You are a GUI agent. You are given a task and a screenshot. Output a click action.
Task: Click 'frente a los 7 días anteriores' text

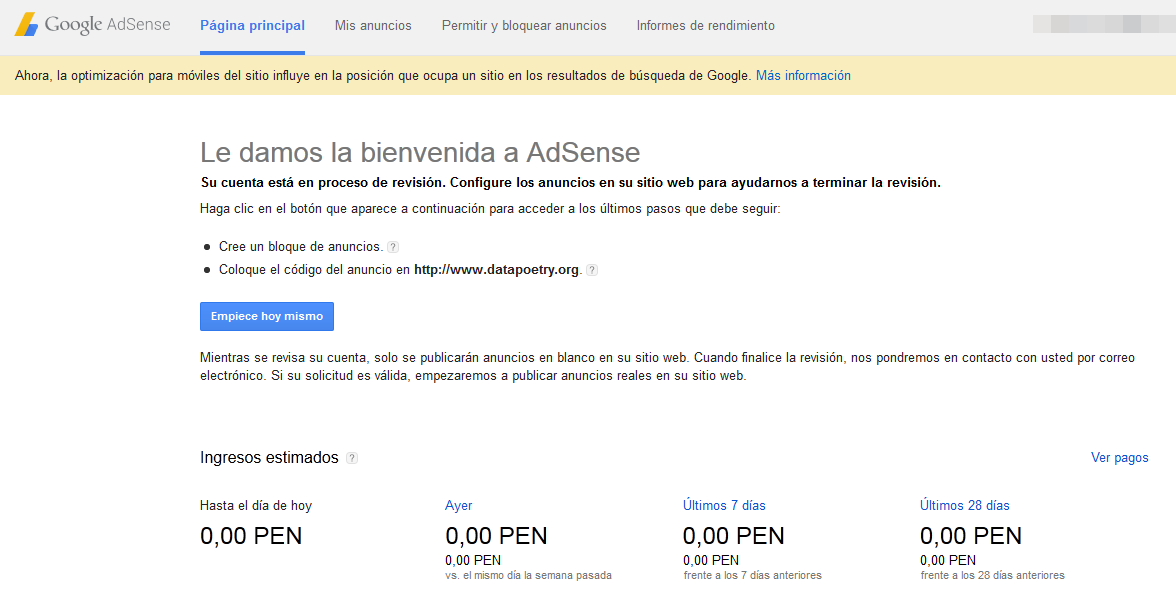tap(752, 575)
